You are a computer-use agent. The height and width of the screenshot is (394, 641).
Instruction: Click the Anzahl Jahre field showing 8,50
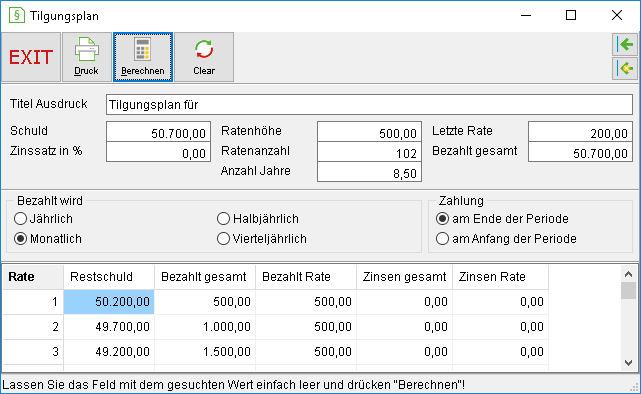369,172
